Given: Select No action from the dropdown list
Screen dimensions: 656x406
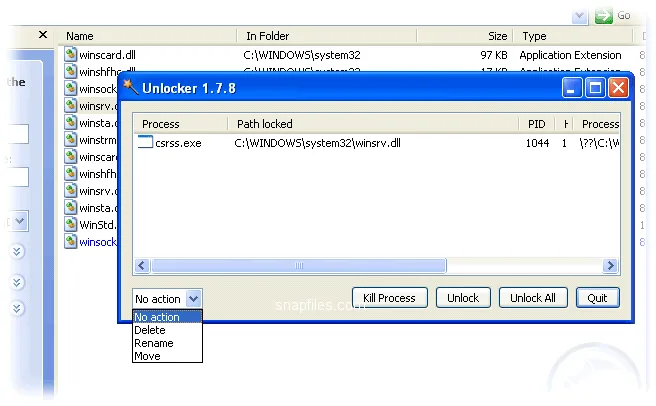Looking at the screenshot, I should click(167, 317).
